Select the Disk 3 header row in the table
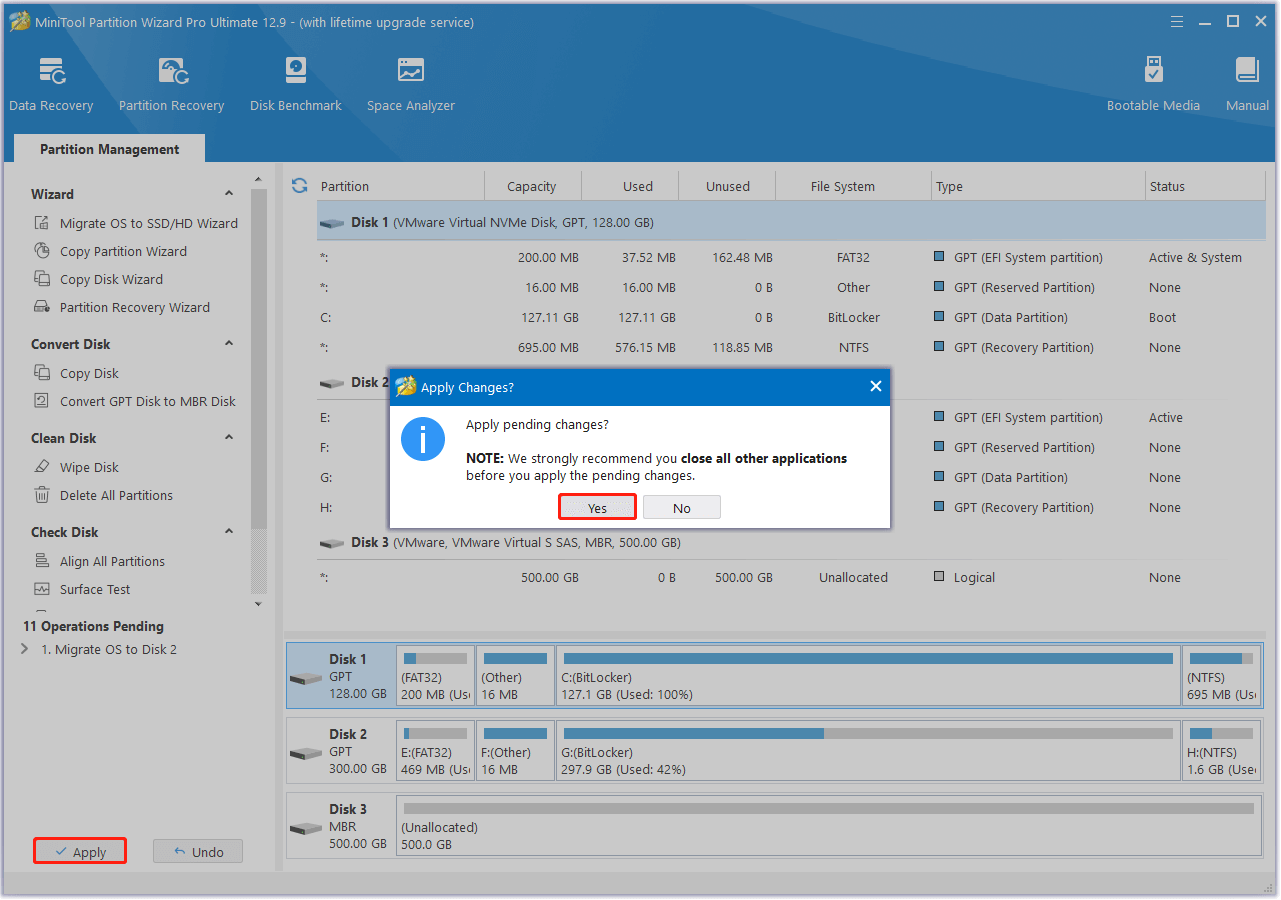 tap(791, 542)
